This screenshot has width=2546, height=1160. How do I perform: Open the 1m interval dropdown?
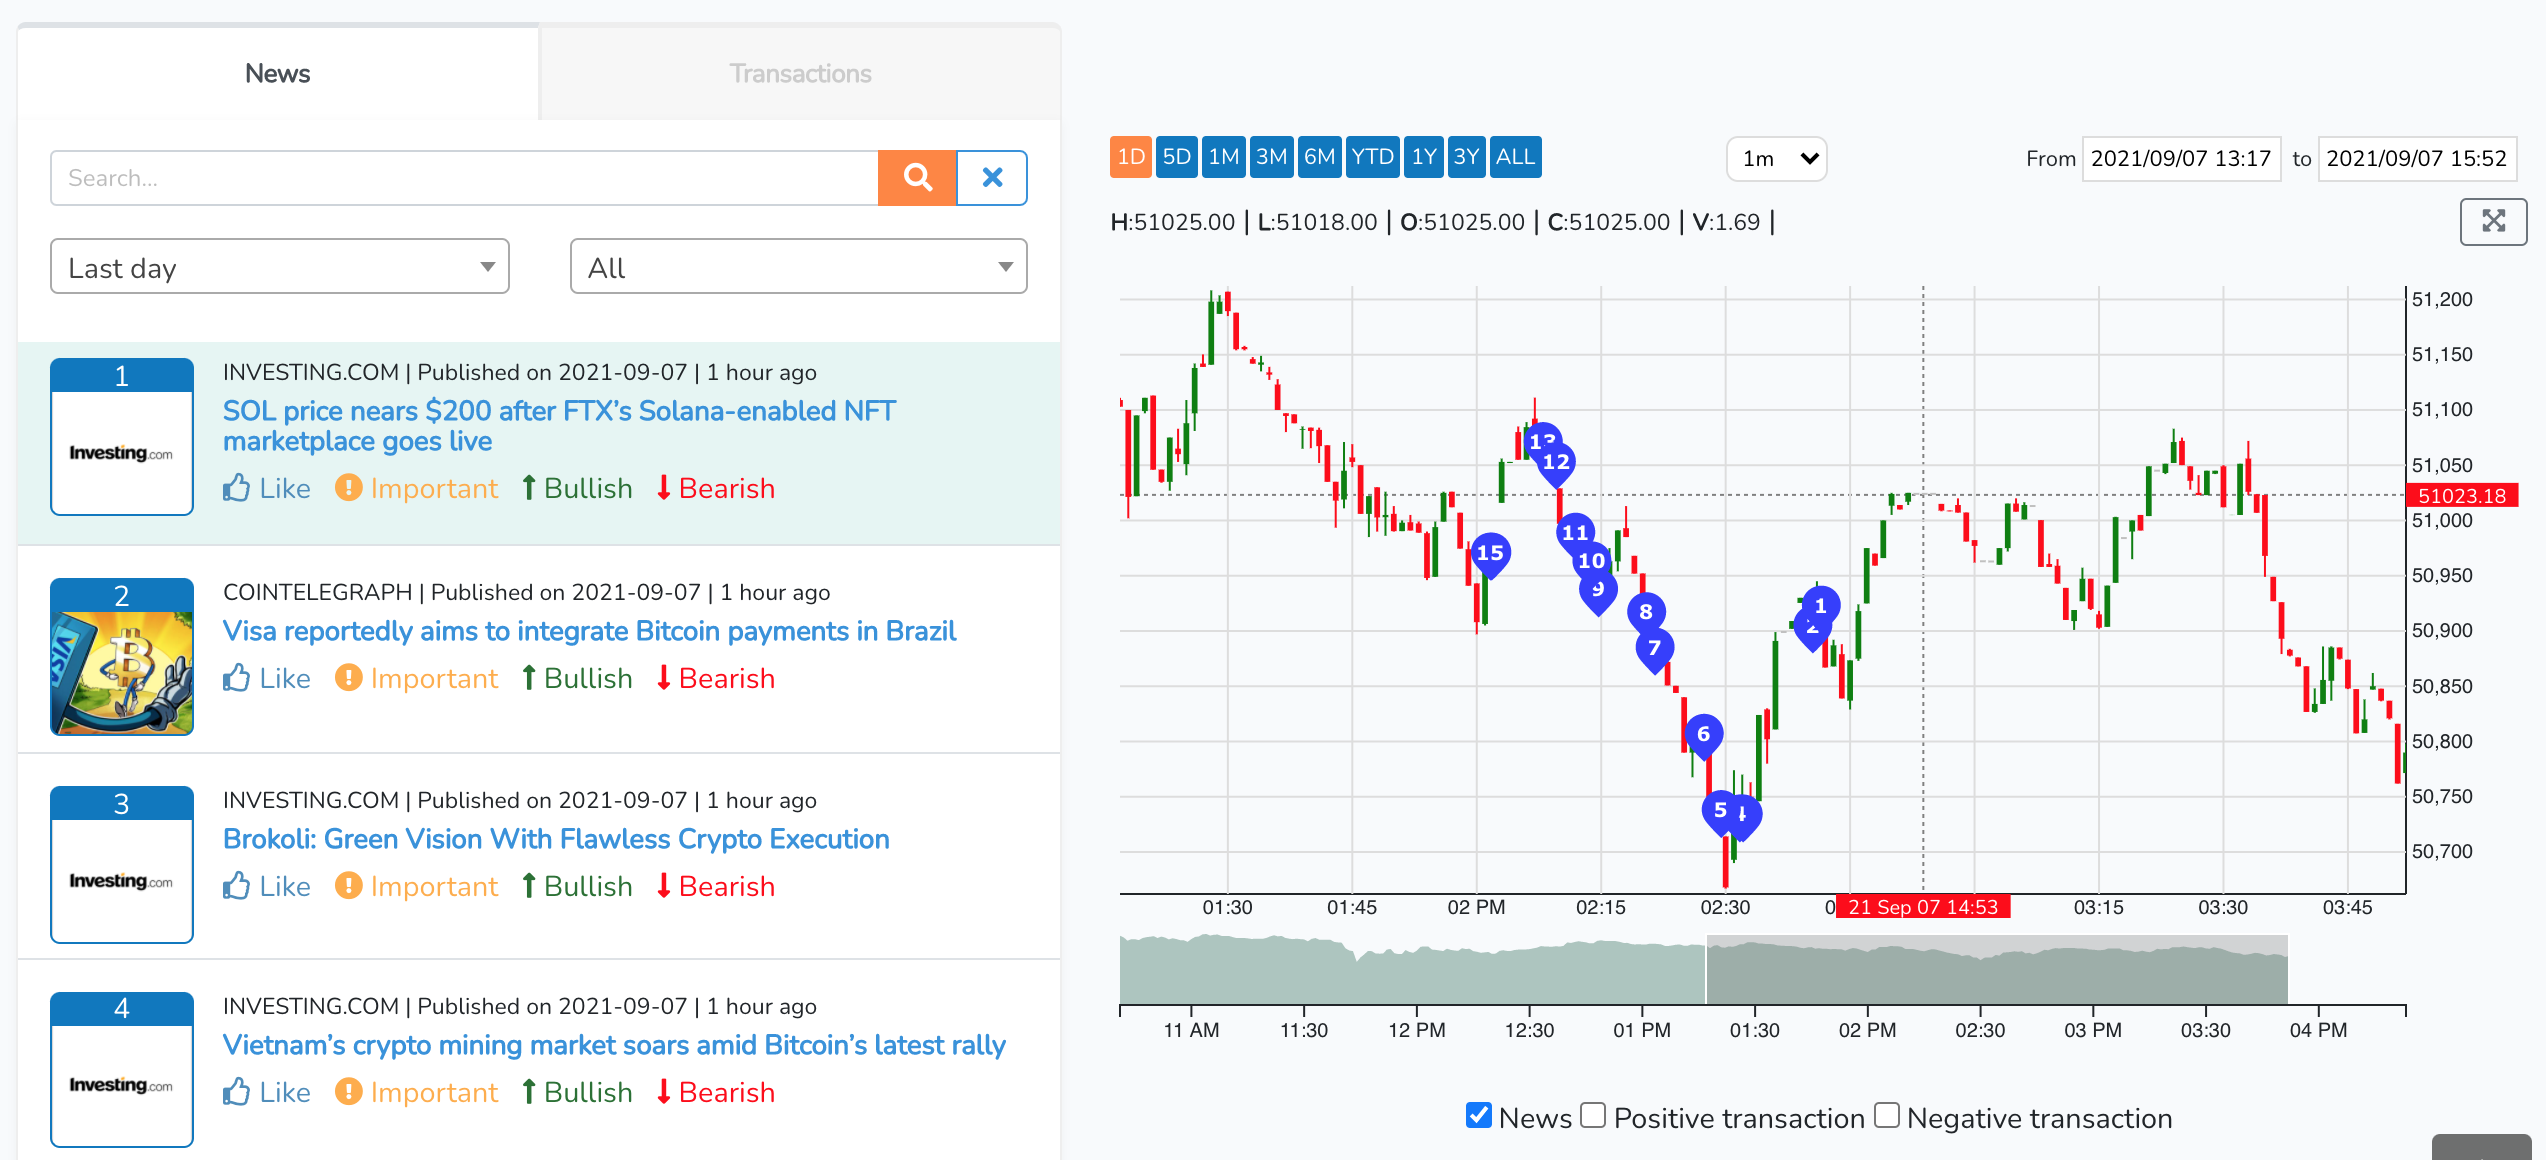(1776, 159)
